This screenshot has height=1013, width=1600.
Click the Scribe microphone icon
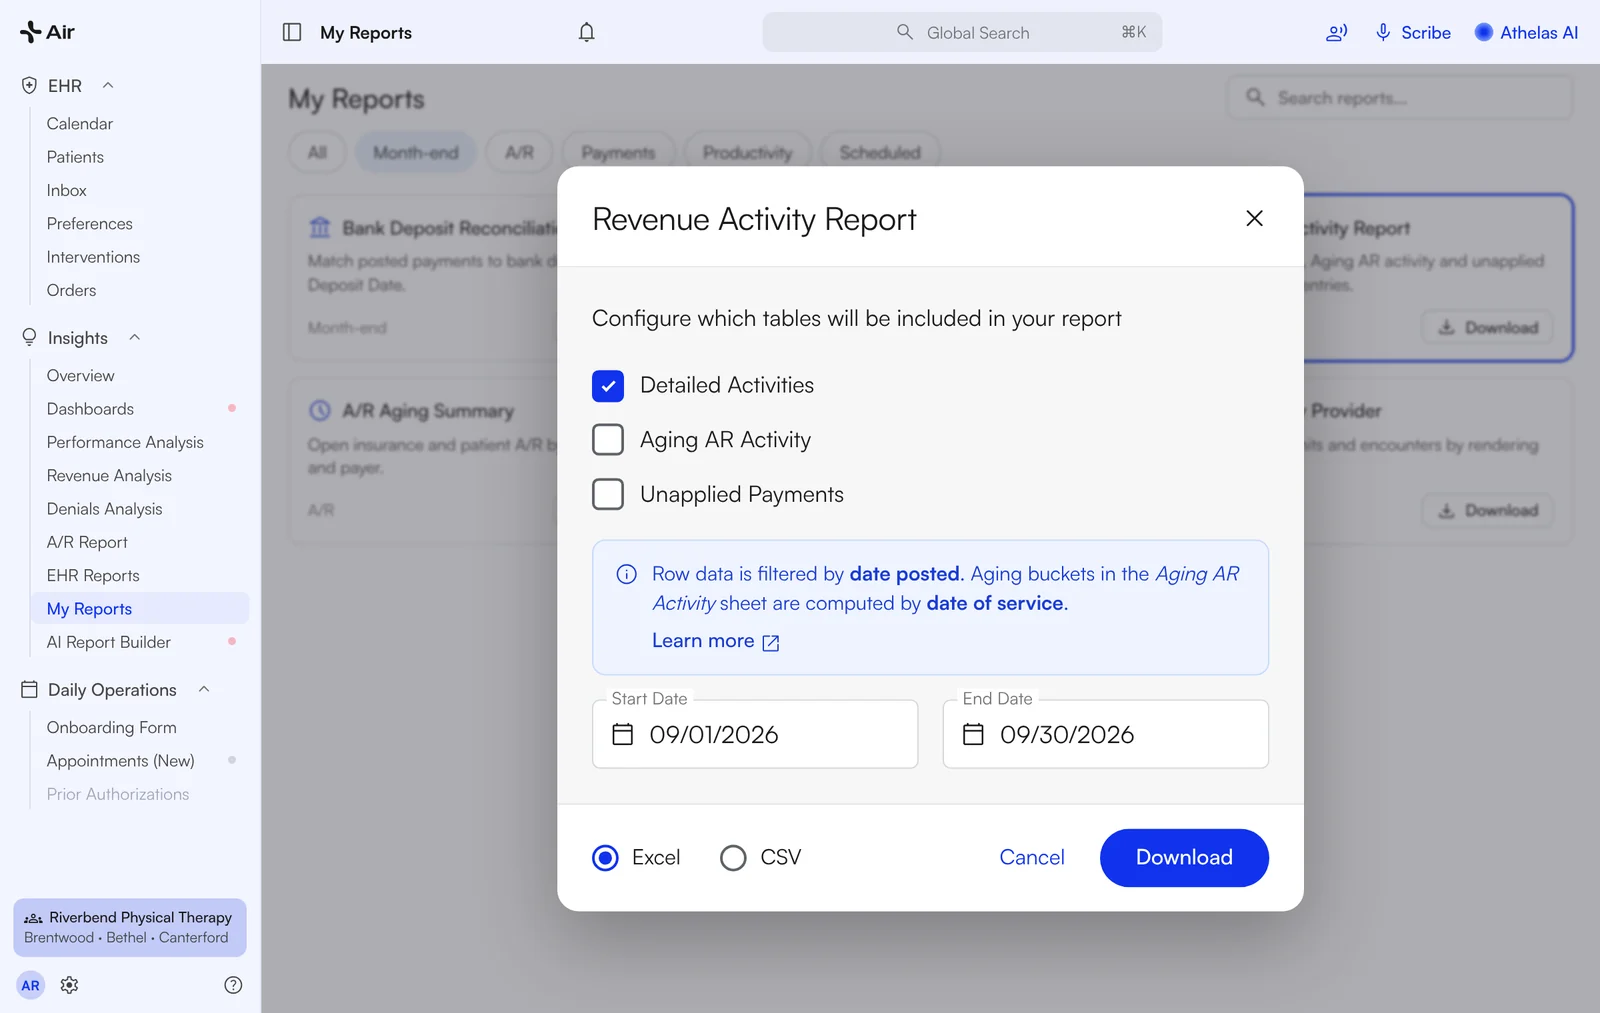click(x=1383, y=32)
